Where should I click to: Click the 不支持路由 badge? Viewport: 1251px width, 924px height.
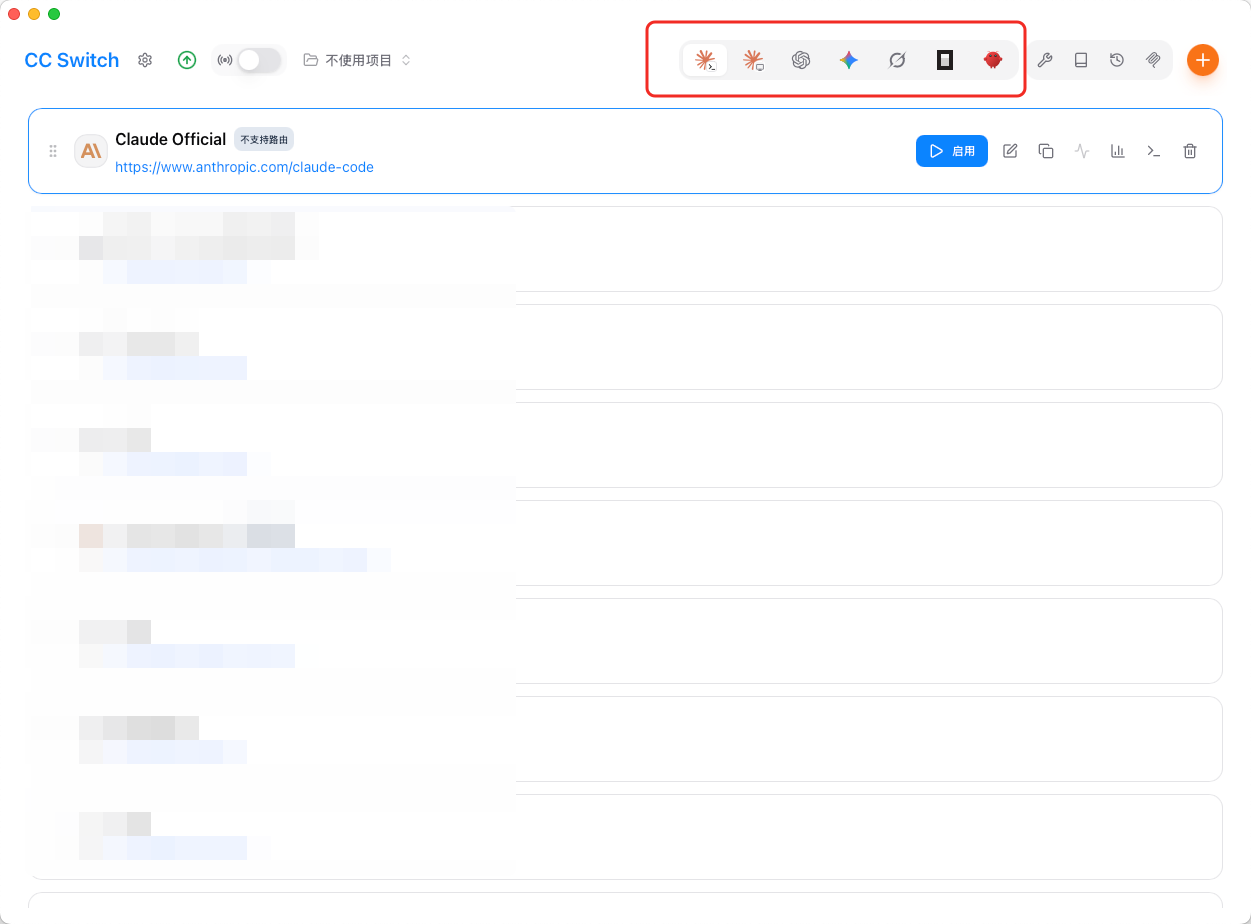tap(264, 139)
